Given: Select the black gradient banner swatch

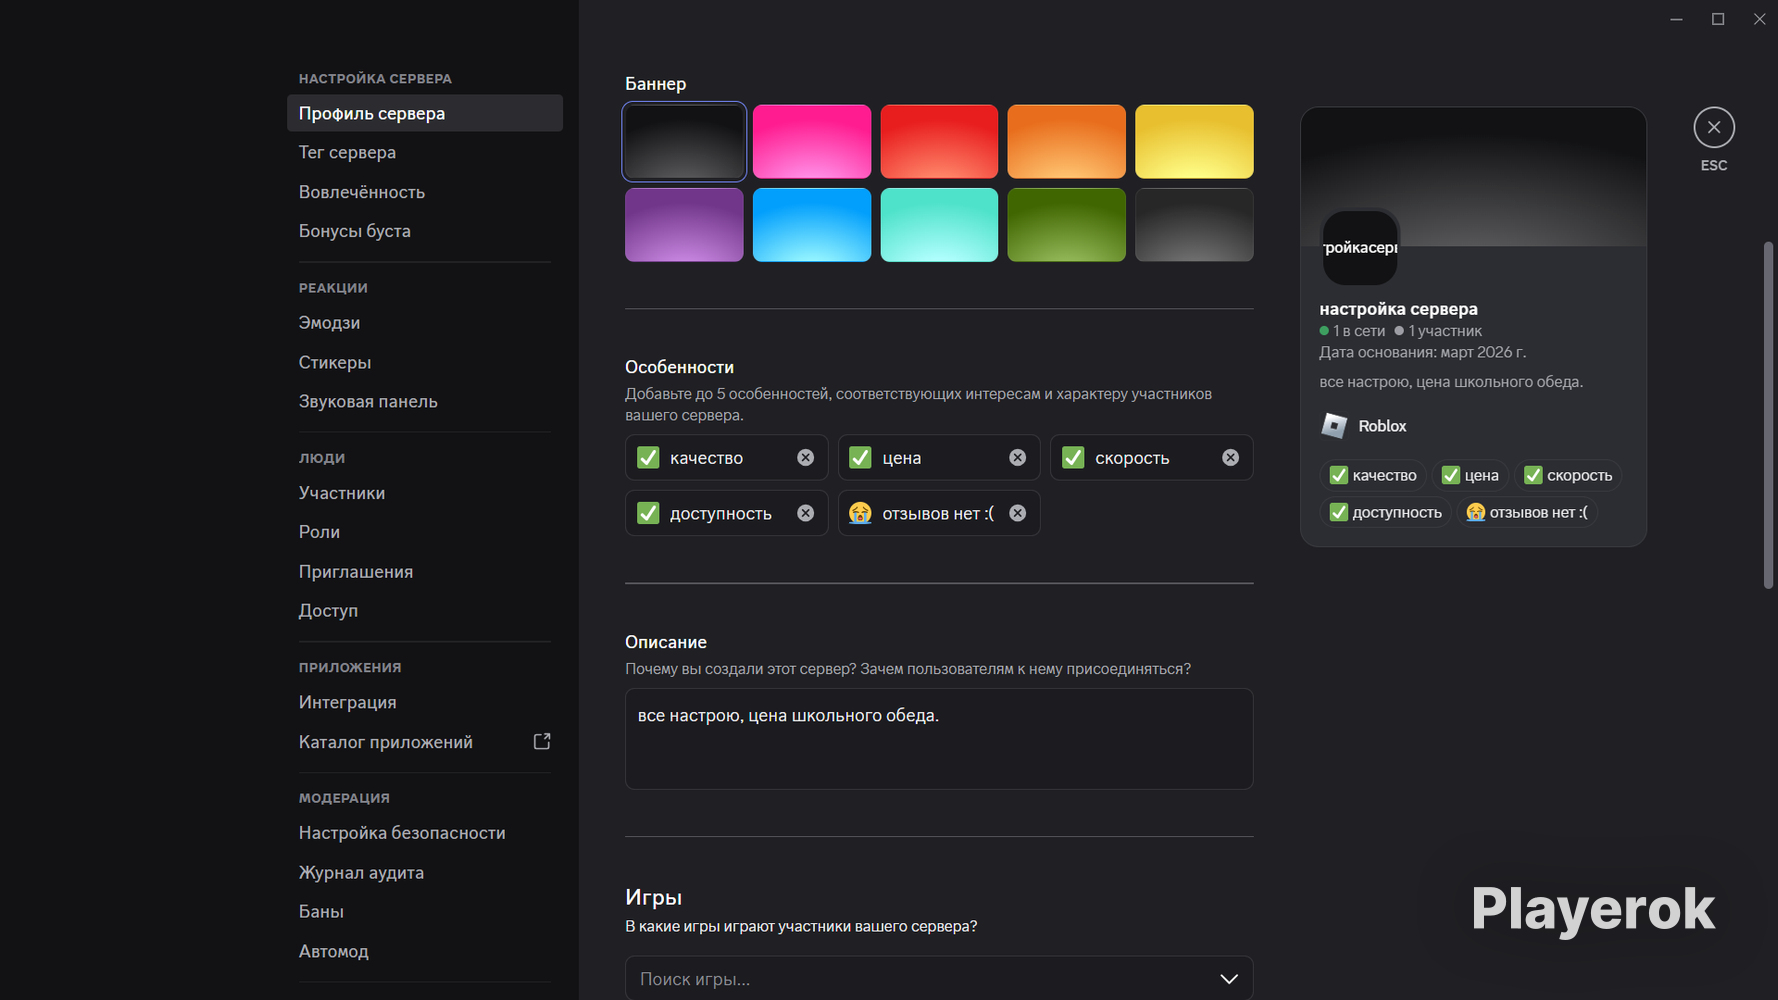Looking at the screenshot, I should tap(684, 141).
